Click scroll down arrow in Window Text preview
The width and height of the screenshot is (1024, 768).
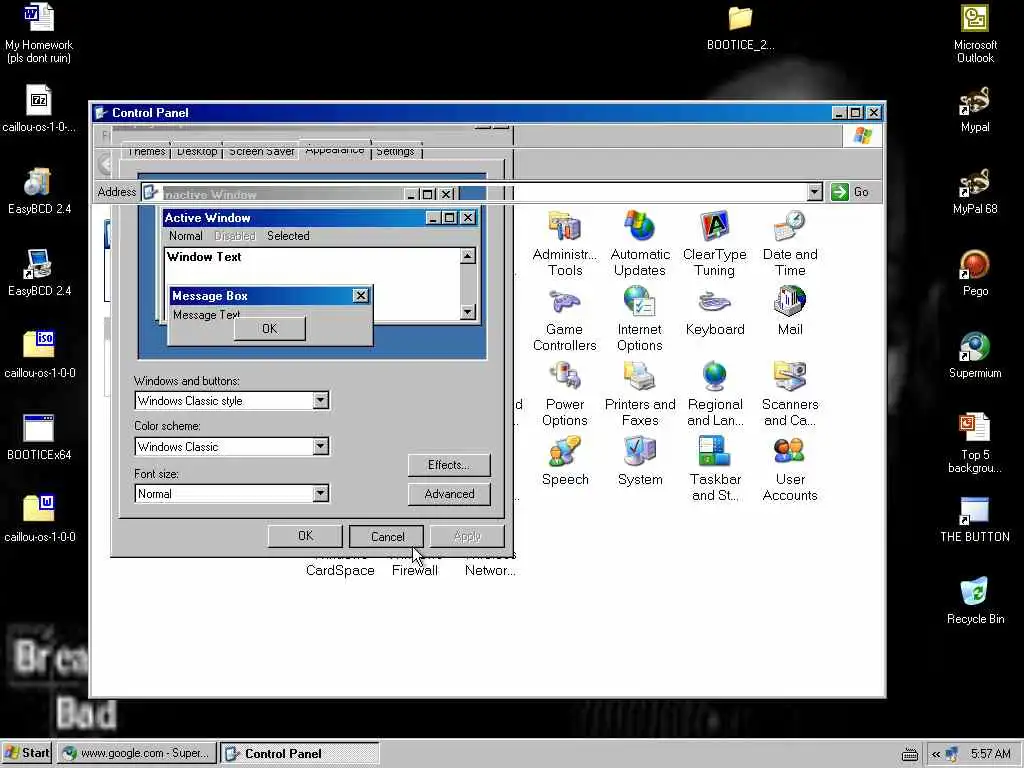coord(467,312)
